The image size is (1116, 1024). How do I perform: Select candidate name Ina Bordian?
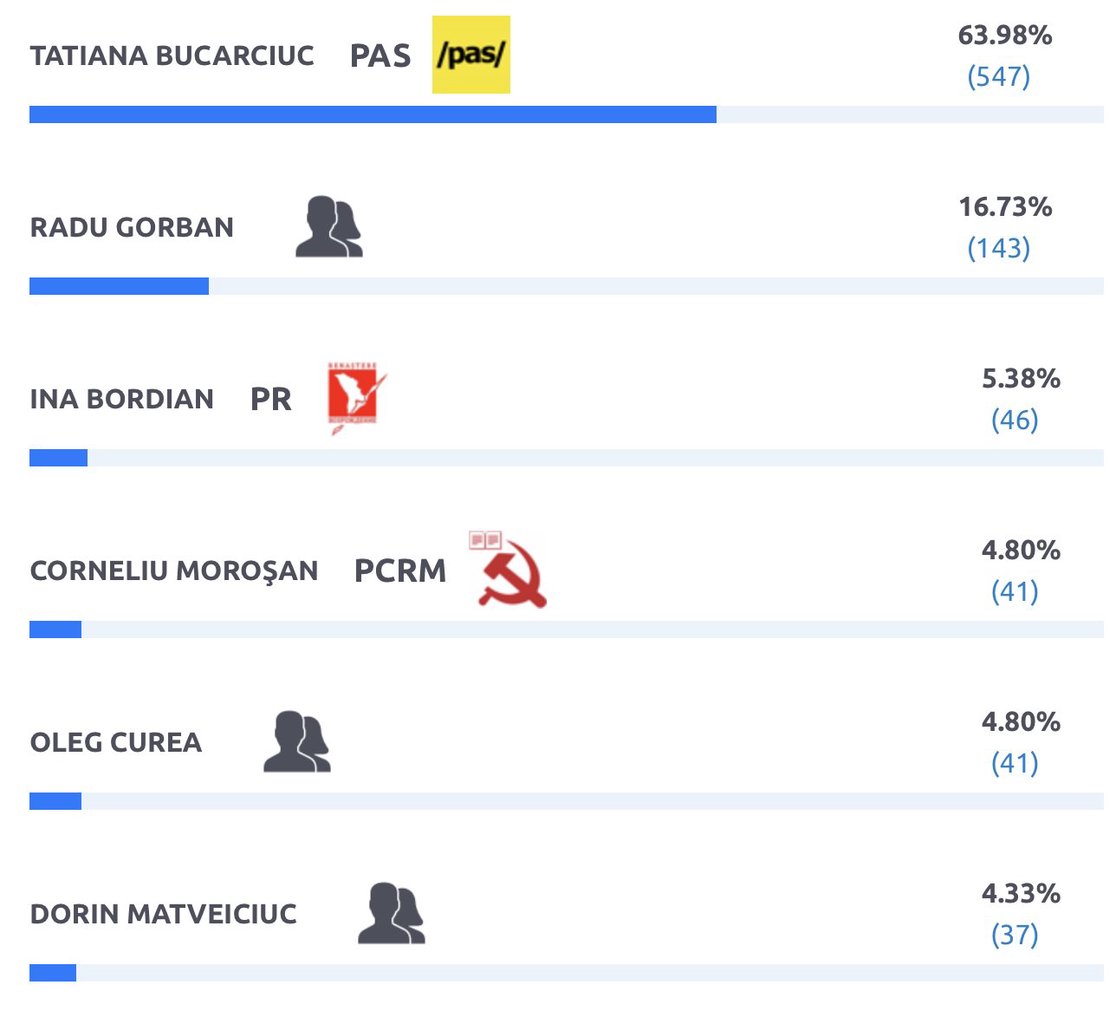pos(122,399)
